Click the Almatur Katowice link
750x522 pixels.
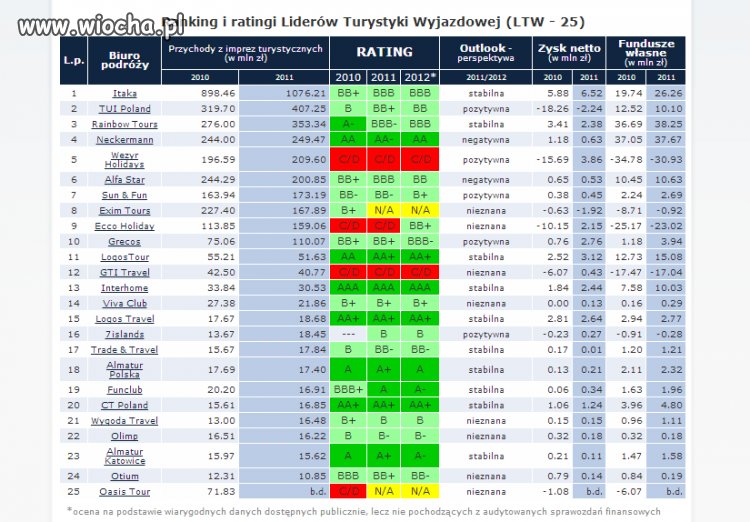(124, 456)
